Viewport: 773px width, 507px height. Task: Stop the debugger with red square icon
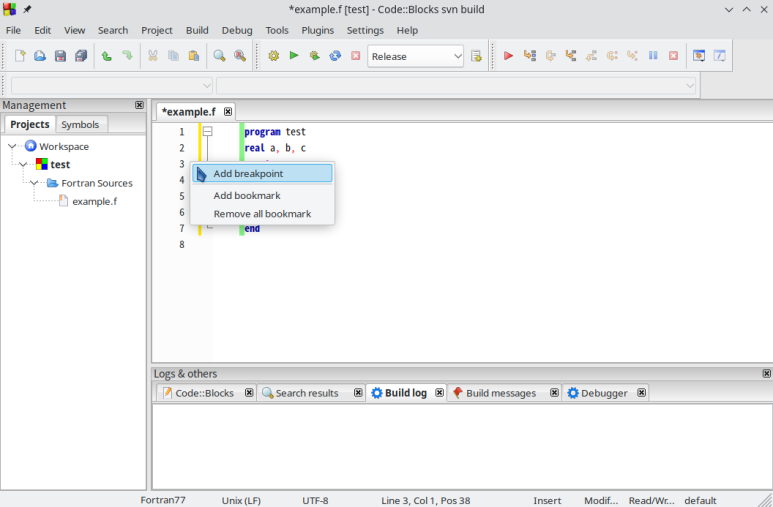pyautogui.click(x=673, y=56)
